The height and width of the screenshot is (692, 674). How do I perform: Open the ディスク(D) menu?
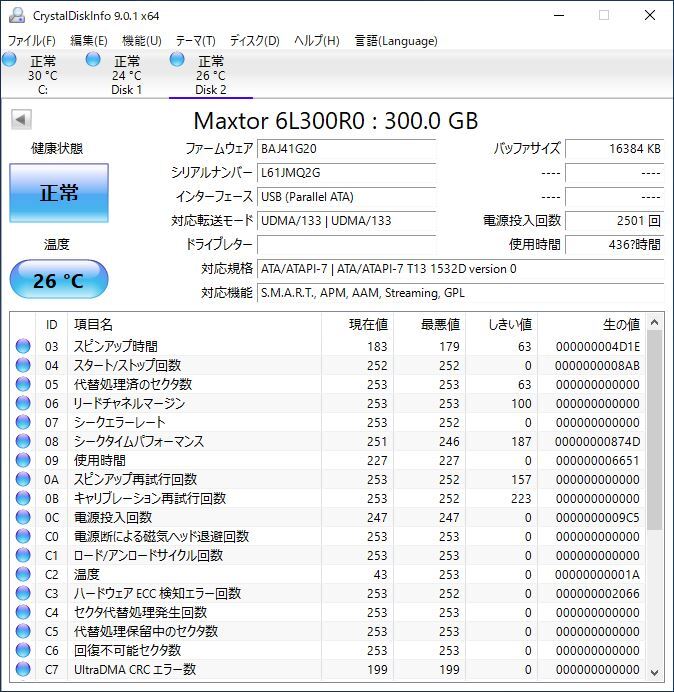[254, 41]
